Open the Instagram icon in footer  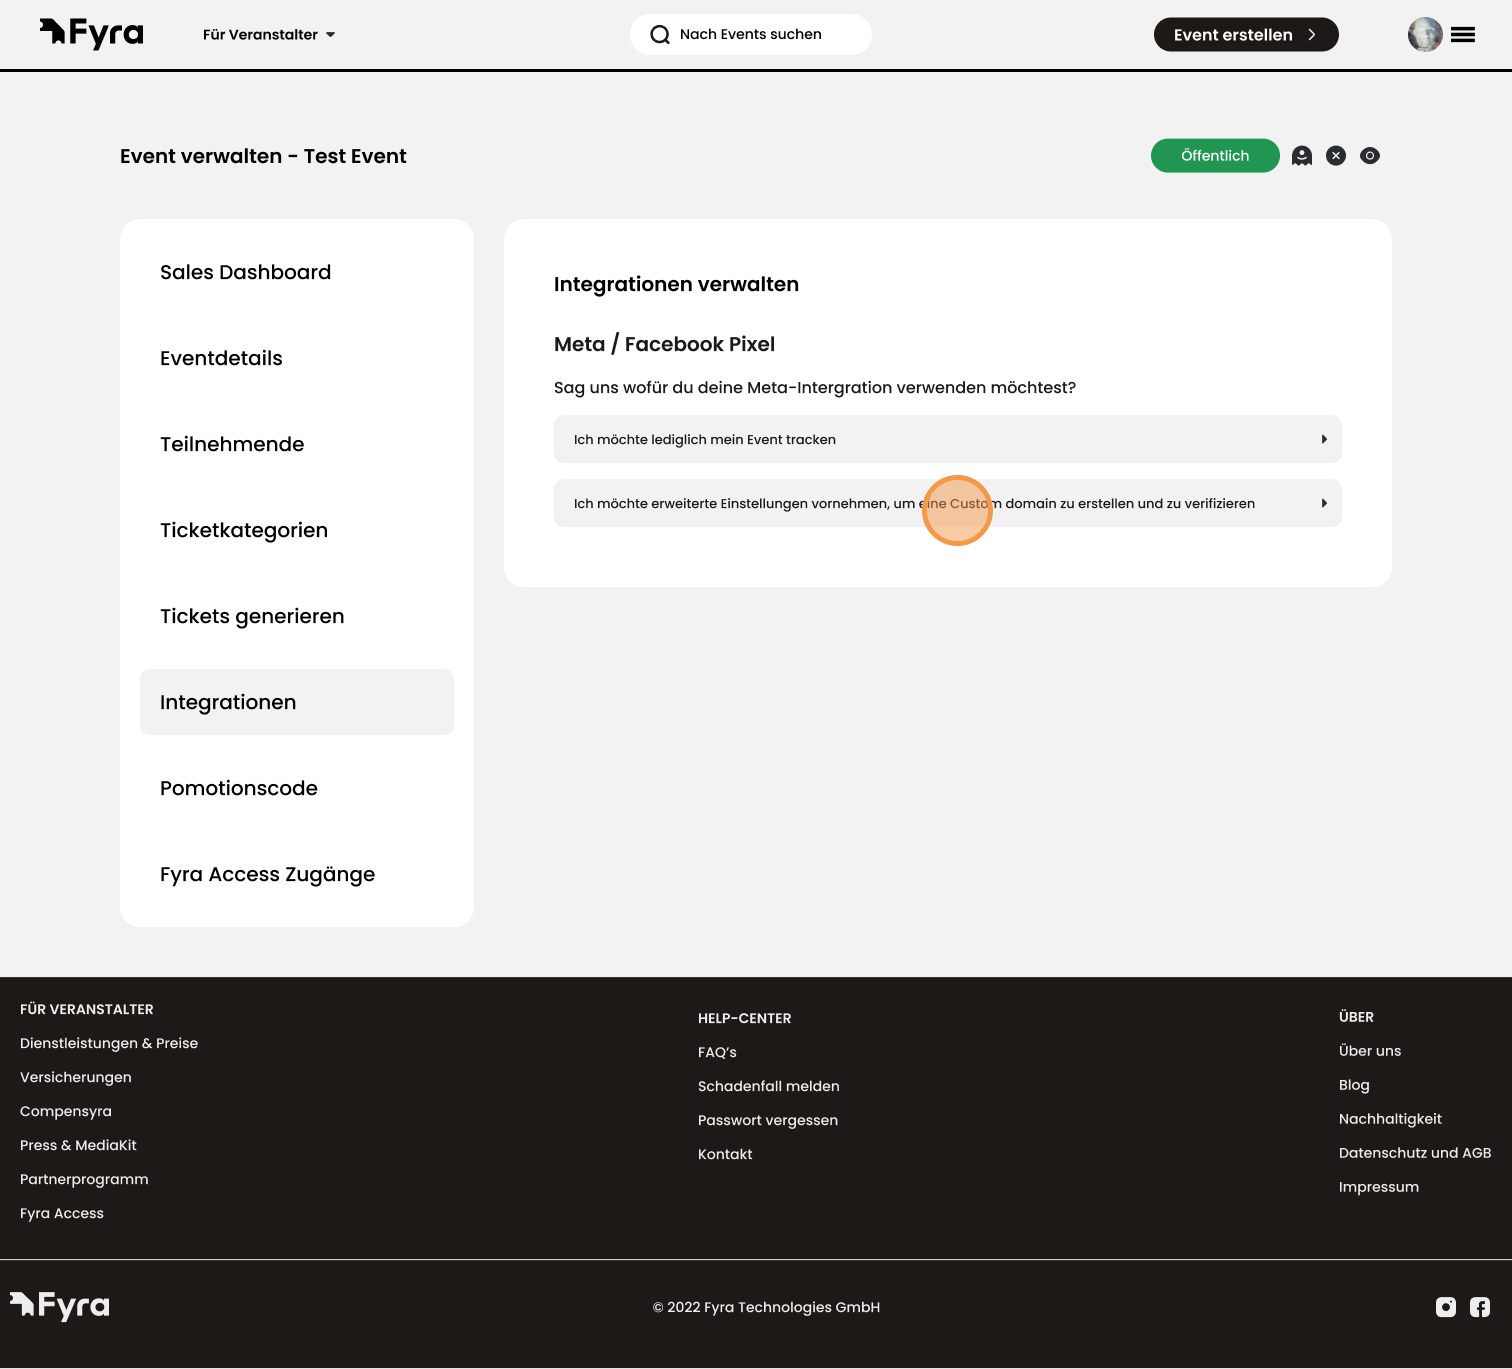tap(1446, 1307)
